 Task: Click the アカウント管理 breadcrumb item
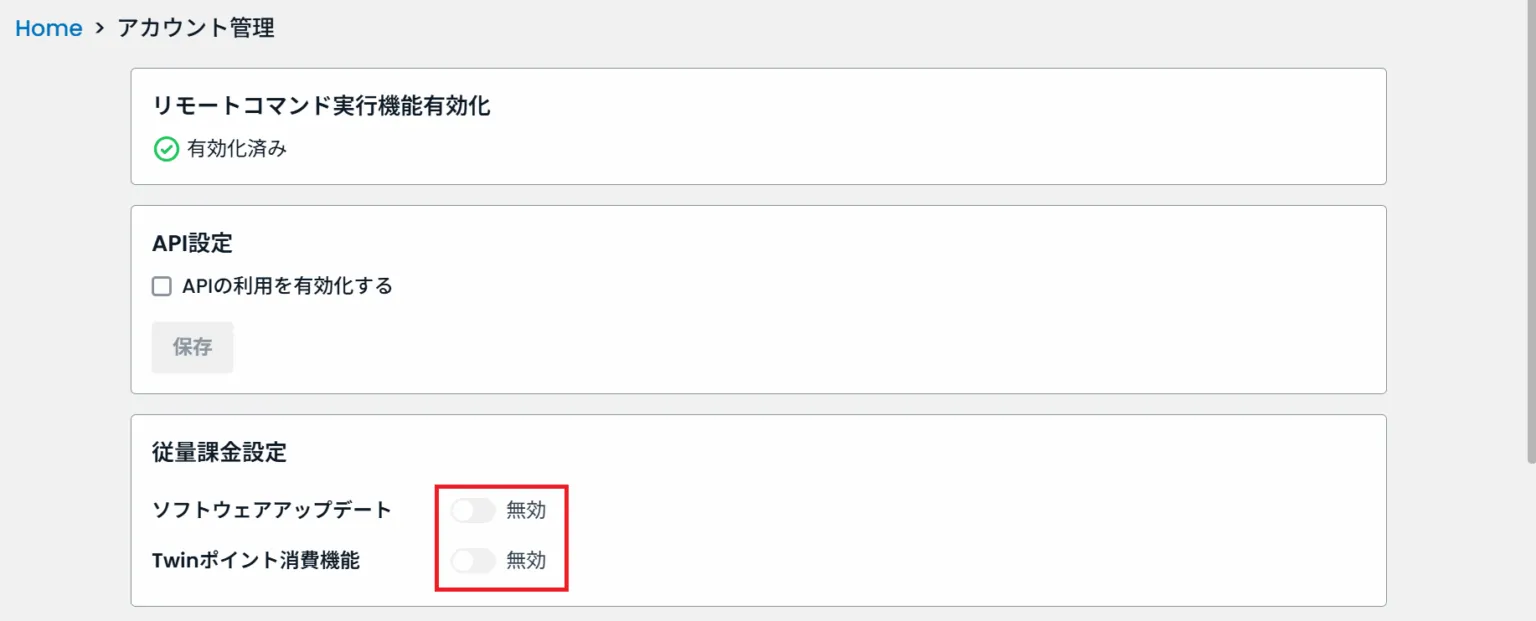[196, 28]
